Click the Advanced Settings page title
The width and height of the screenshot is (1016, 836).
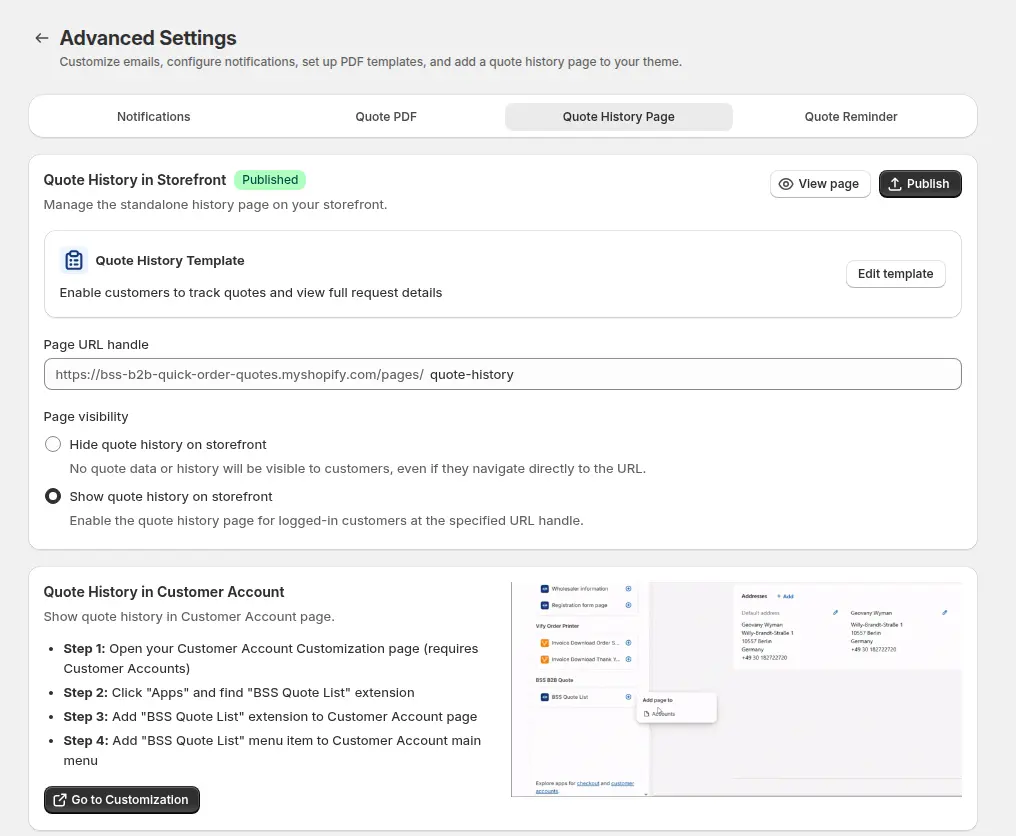148,38
